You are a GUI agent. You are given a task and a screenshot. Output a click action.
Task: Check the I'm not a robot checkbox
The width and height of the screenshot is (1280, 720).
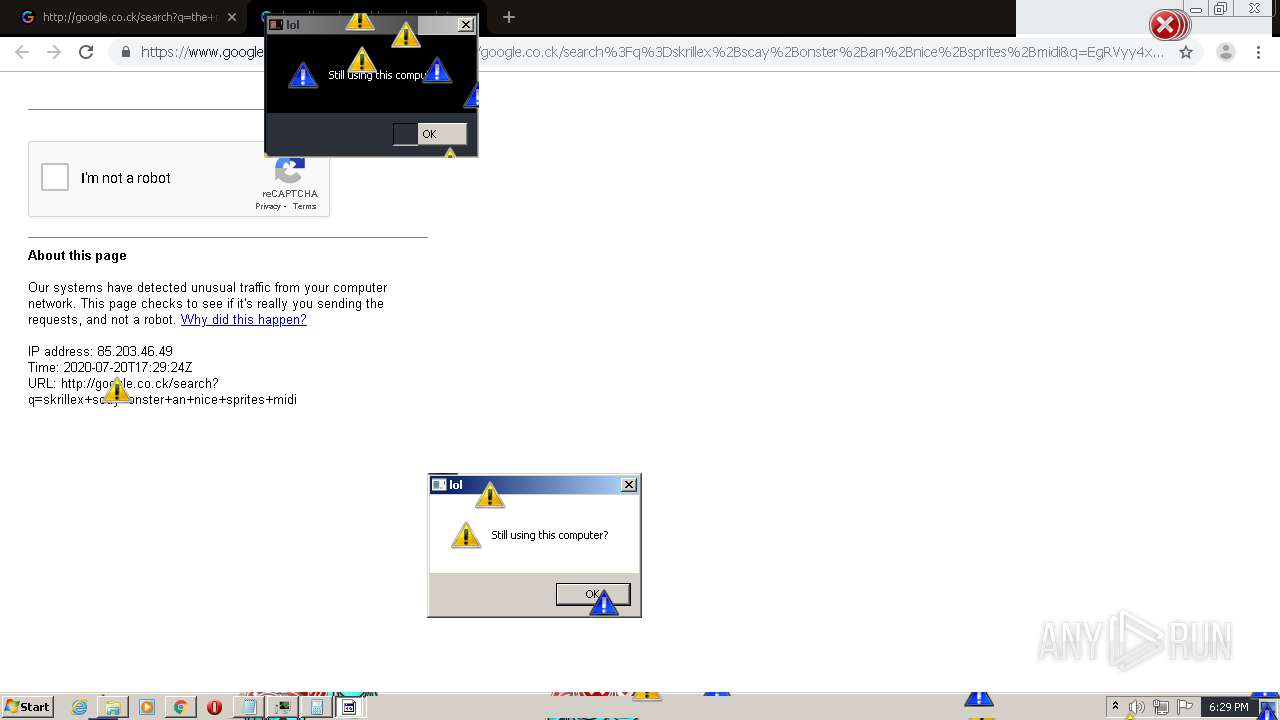pyautogui.click(x=55, y=178)
